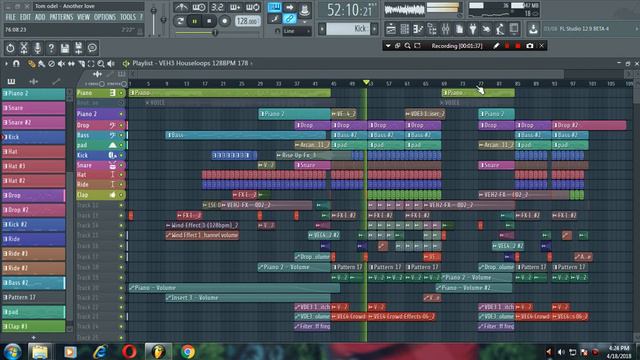640x360 pixels.
Task: Click the recorder camera snapshot icon
Action: click(529, 46)
